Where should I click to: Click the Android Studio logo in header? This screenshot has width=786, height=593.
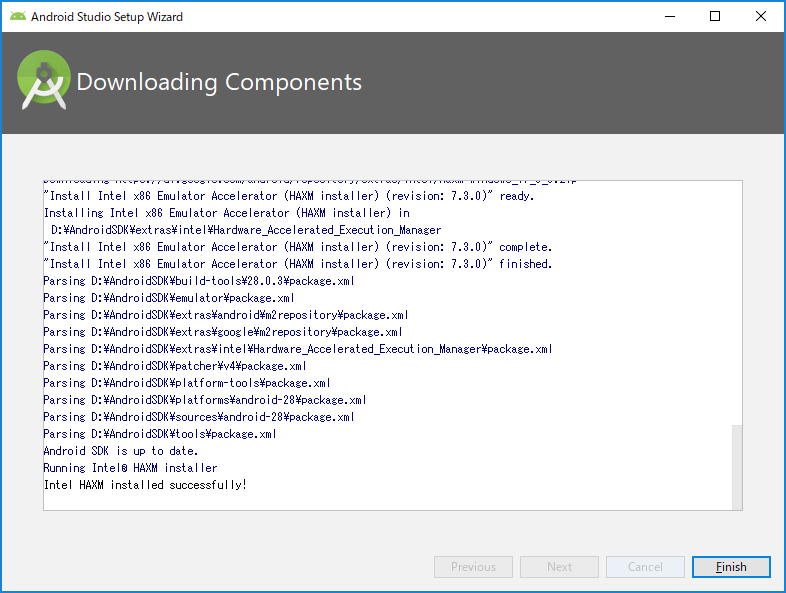point(44,80)
